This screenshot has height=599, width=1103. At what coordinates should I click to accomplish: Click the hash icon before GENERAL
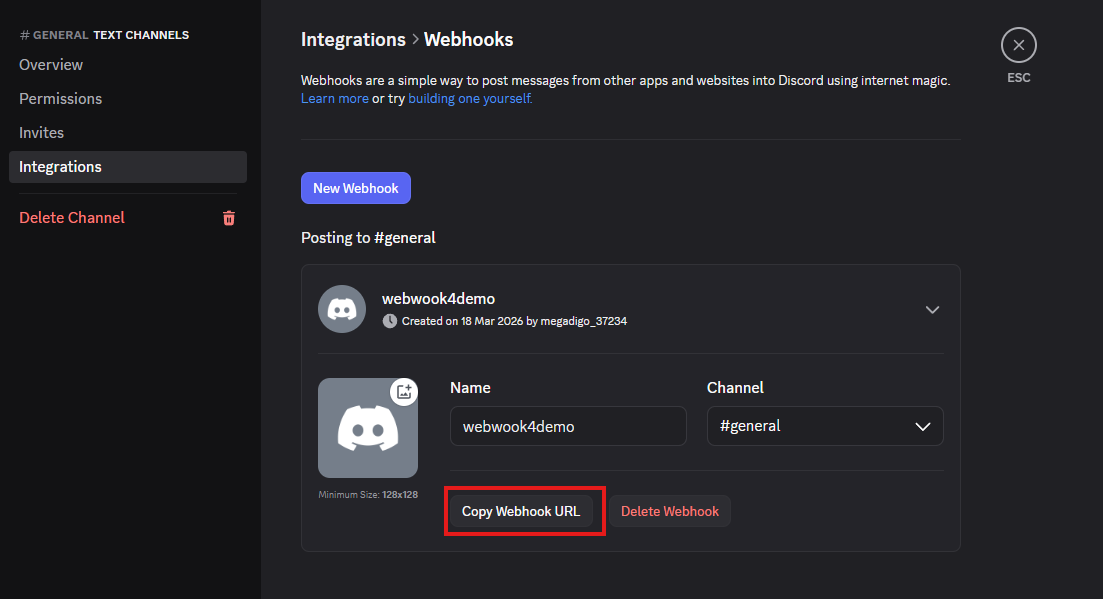tap(23, 34)
